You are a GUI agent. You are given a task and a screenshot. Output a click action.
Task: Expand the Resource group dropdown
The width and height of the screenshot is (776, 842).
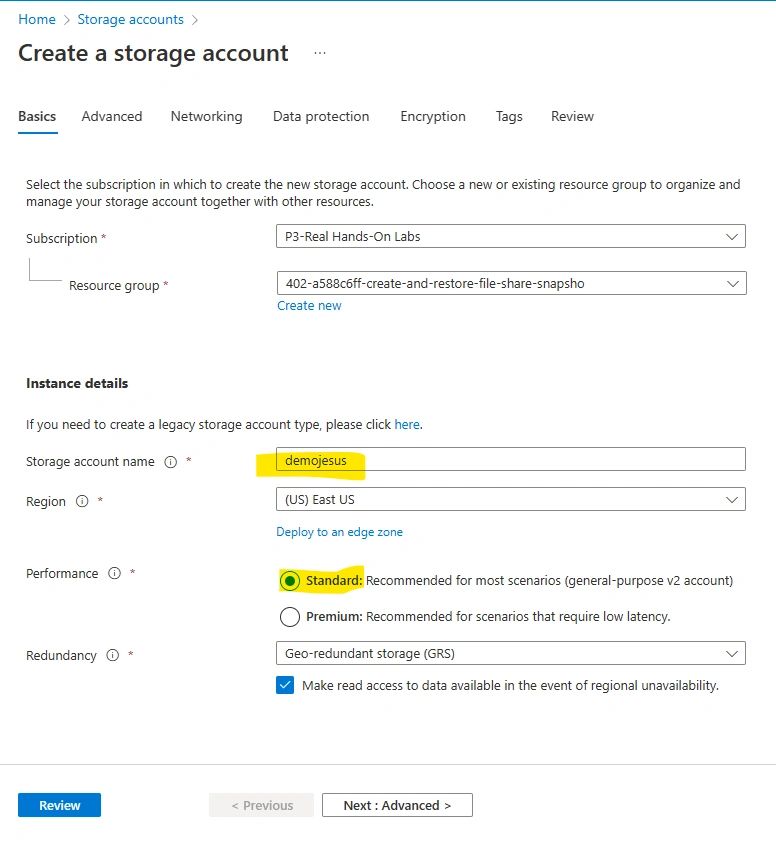coord(510,283)
